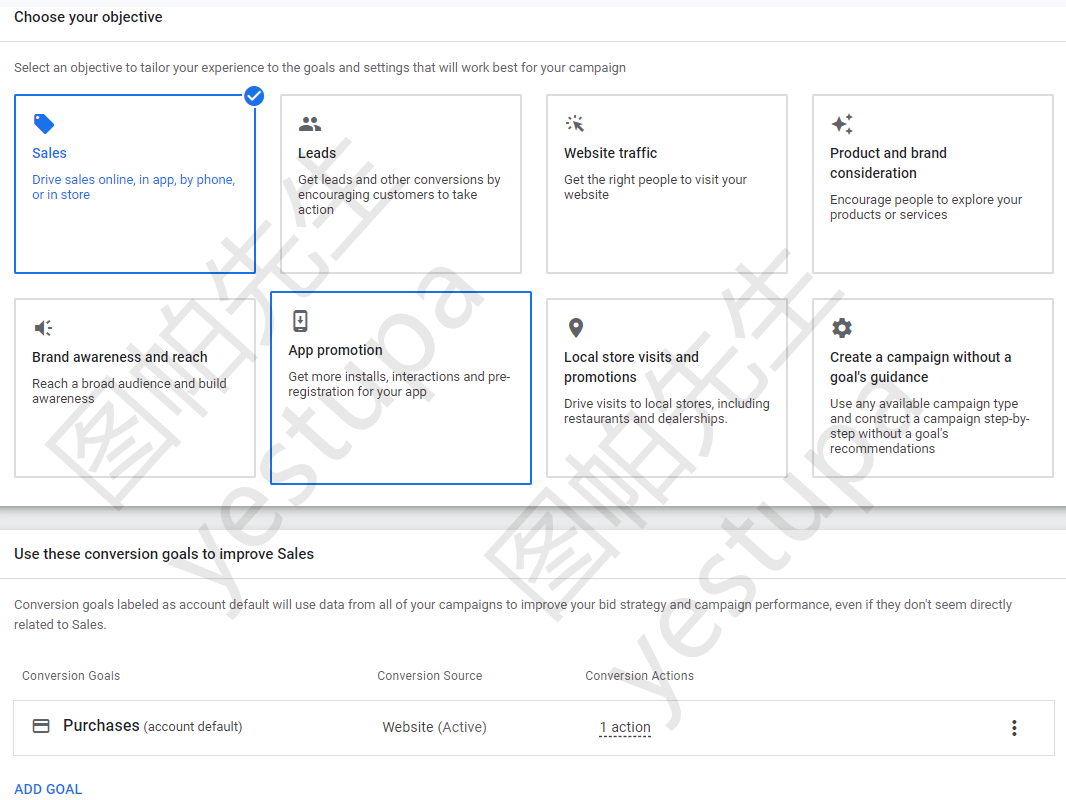The height and width of the screenshot is (800, 1066).
Task: Select the Sales objective title
Action: point(50,153)
